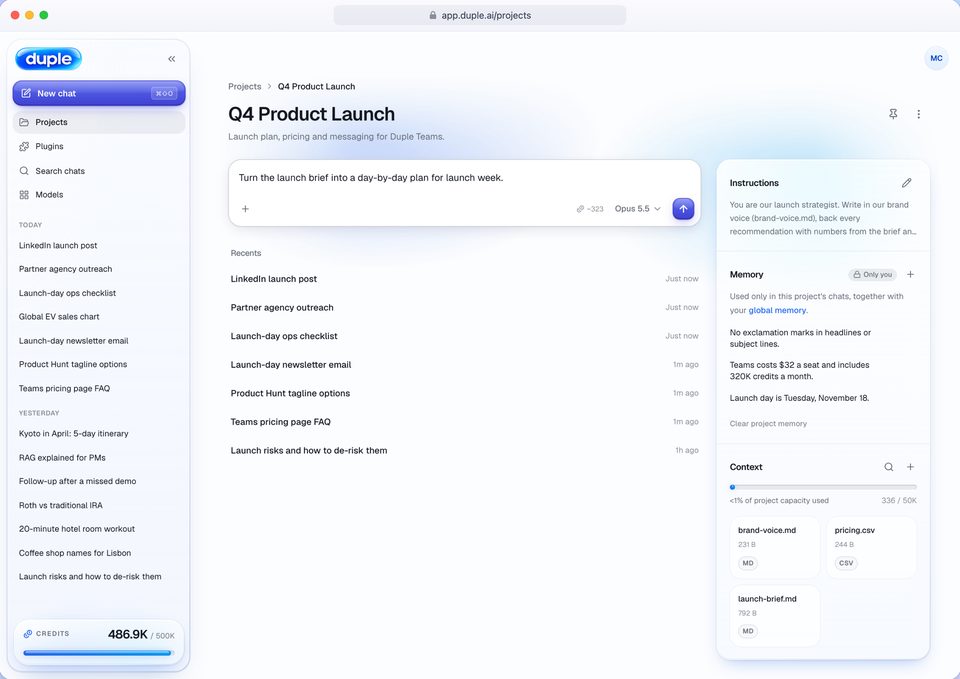Click memory 'Launch day is Tuesday, November 18'

799,398
